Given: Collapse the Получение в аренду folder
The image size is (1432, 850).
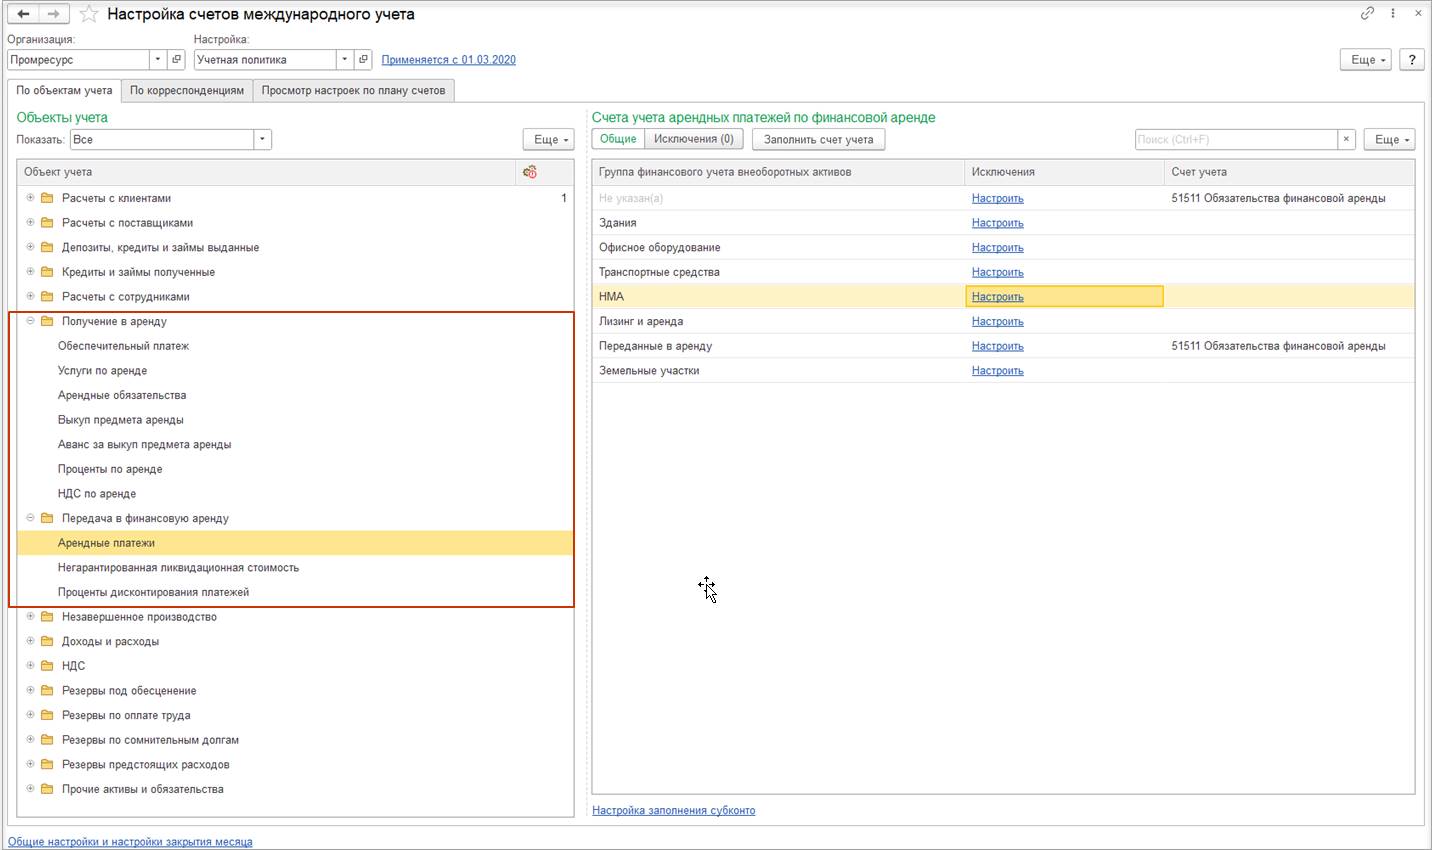Looking at the screenshot, I should click(x=30, y=321).
